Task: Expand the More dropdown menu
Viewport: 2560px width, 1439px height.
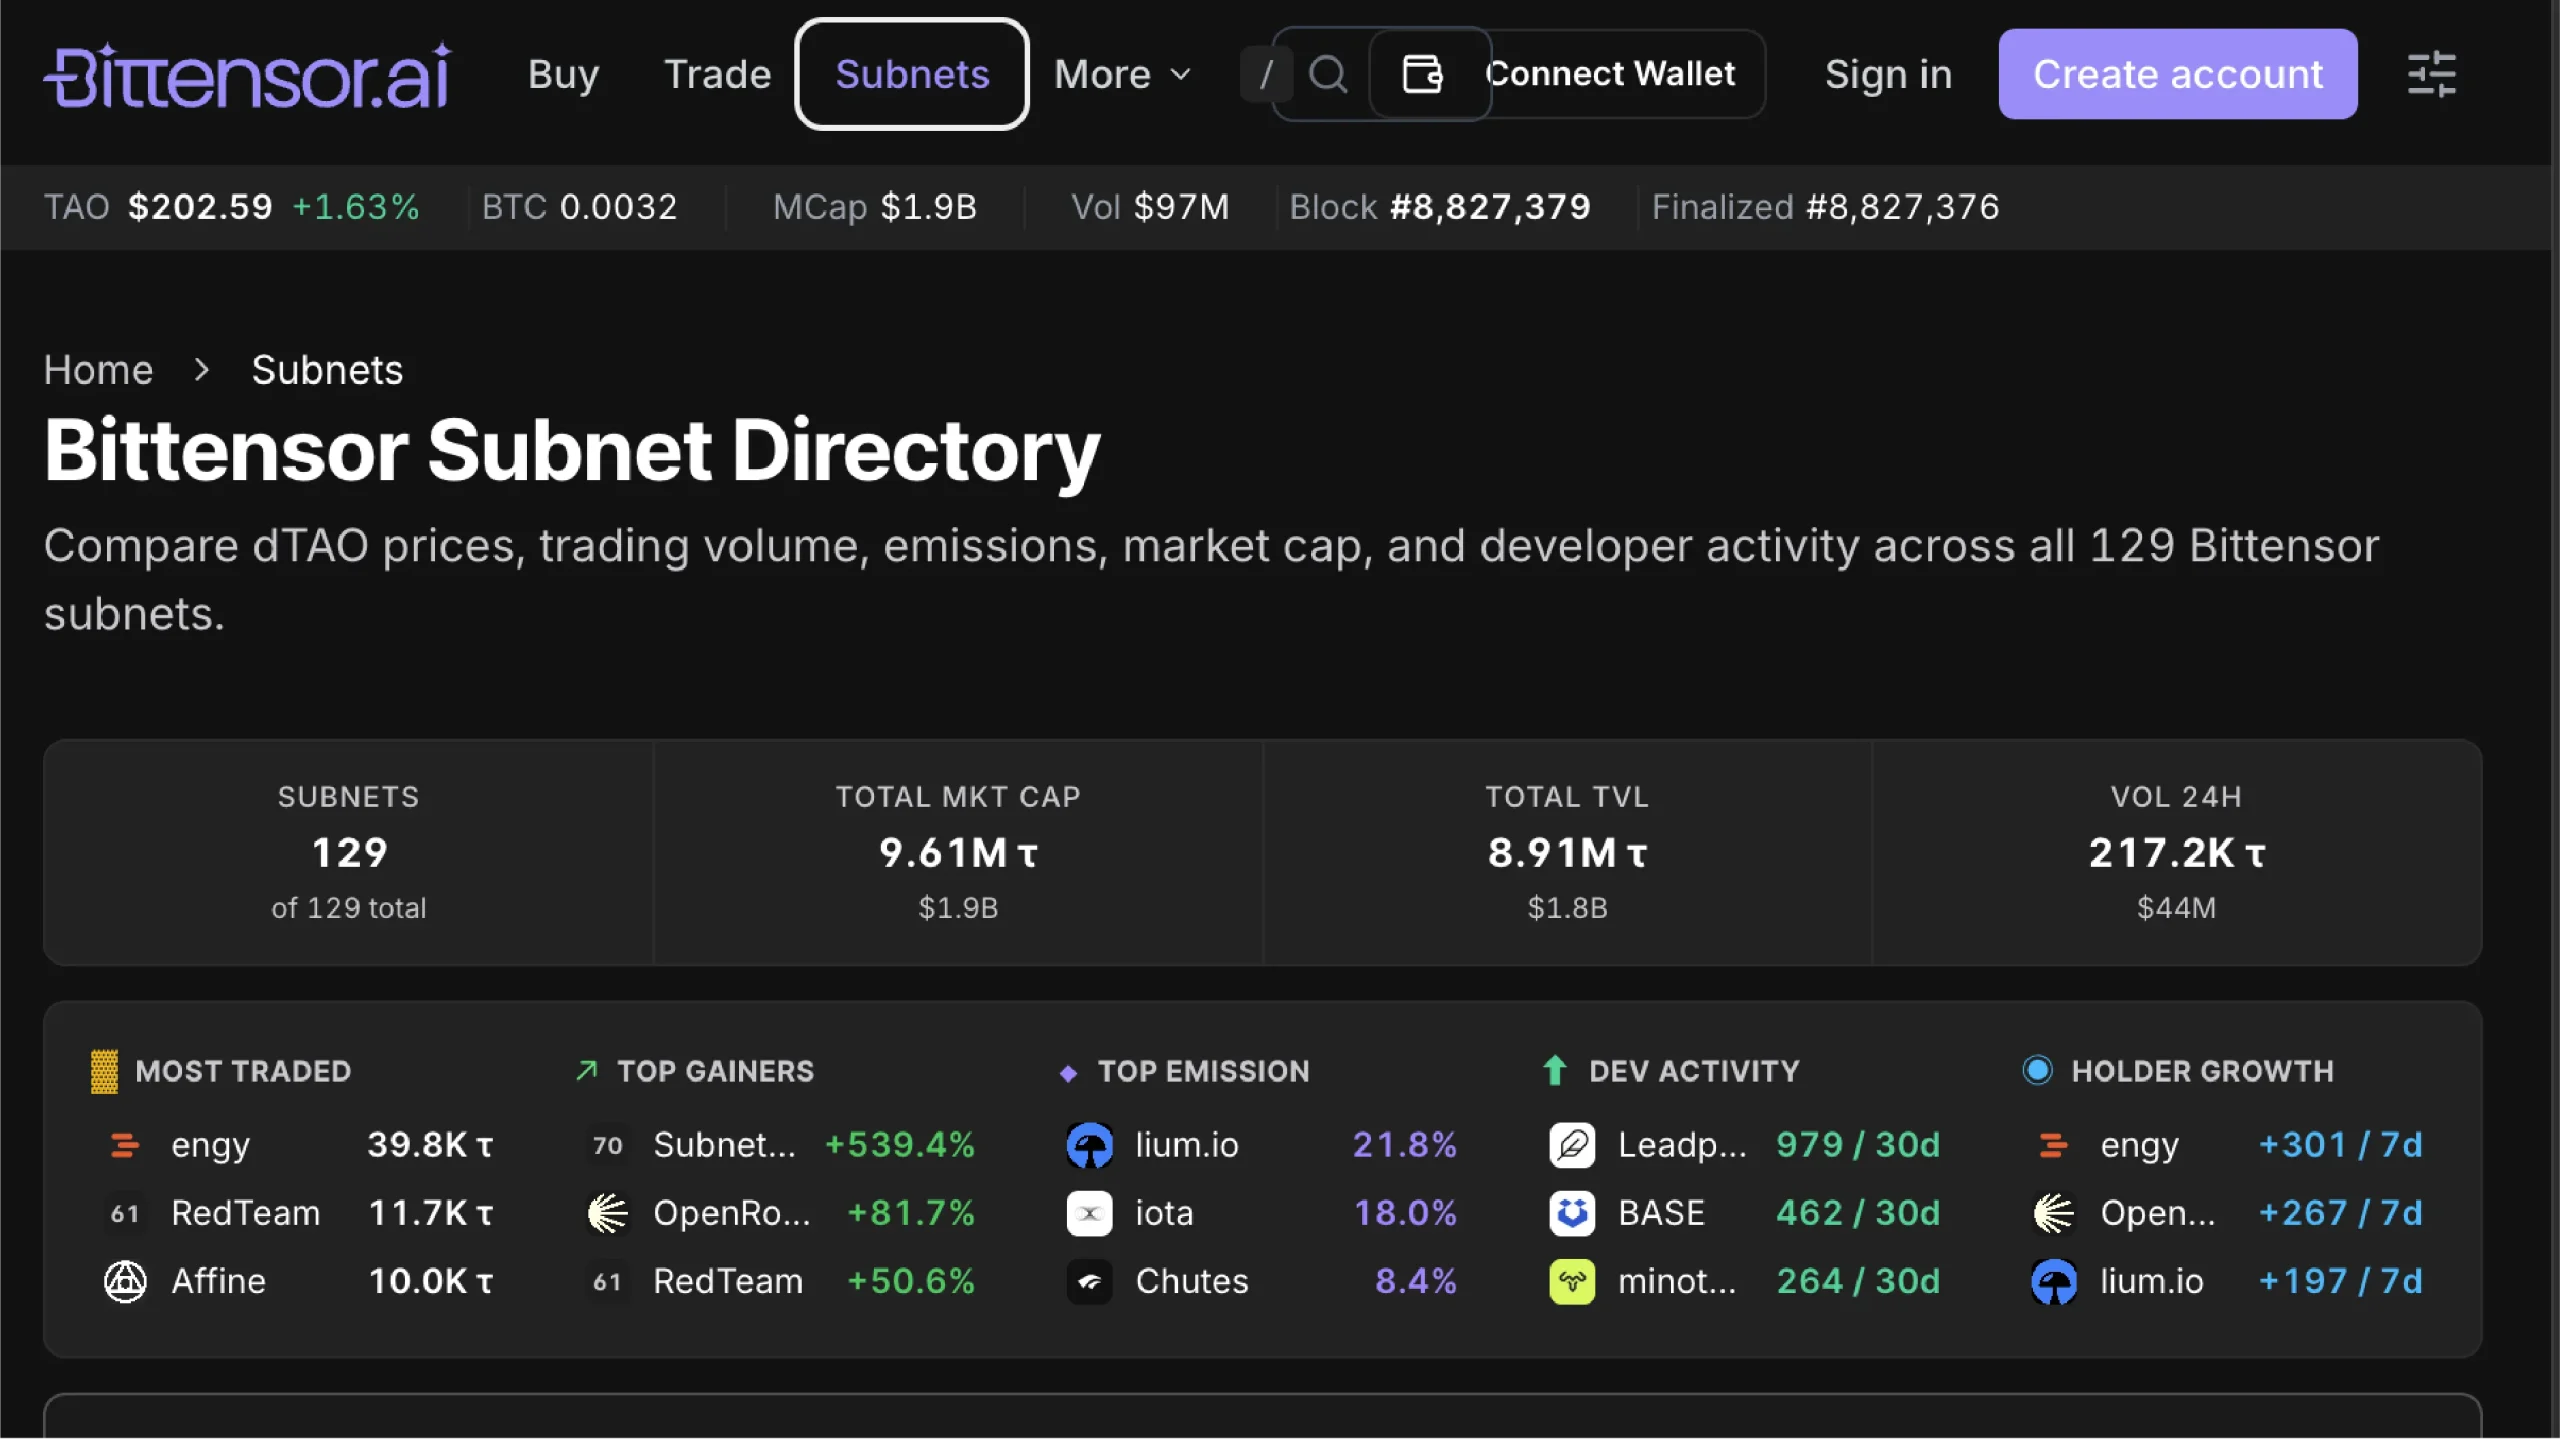Action: [1122, 74]
